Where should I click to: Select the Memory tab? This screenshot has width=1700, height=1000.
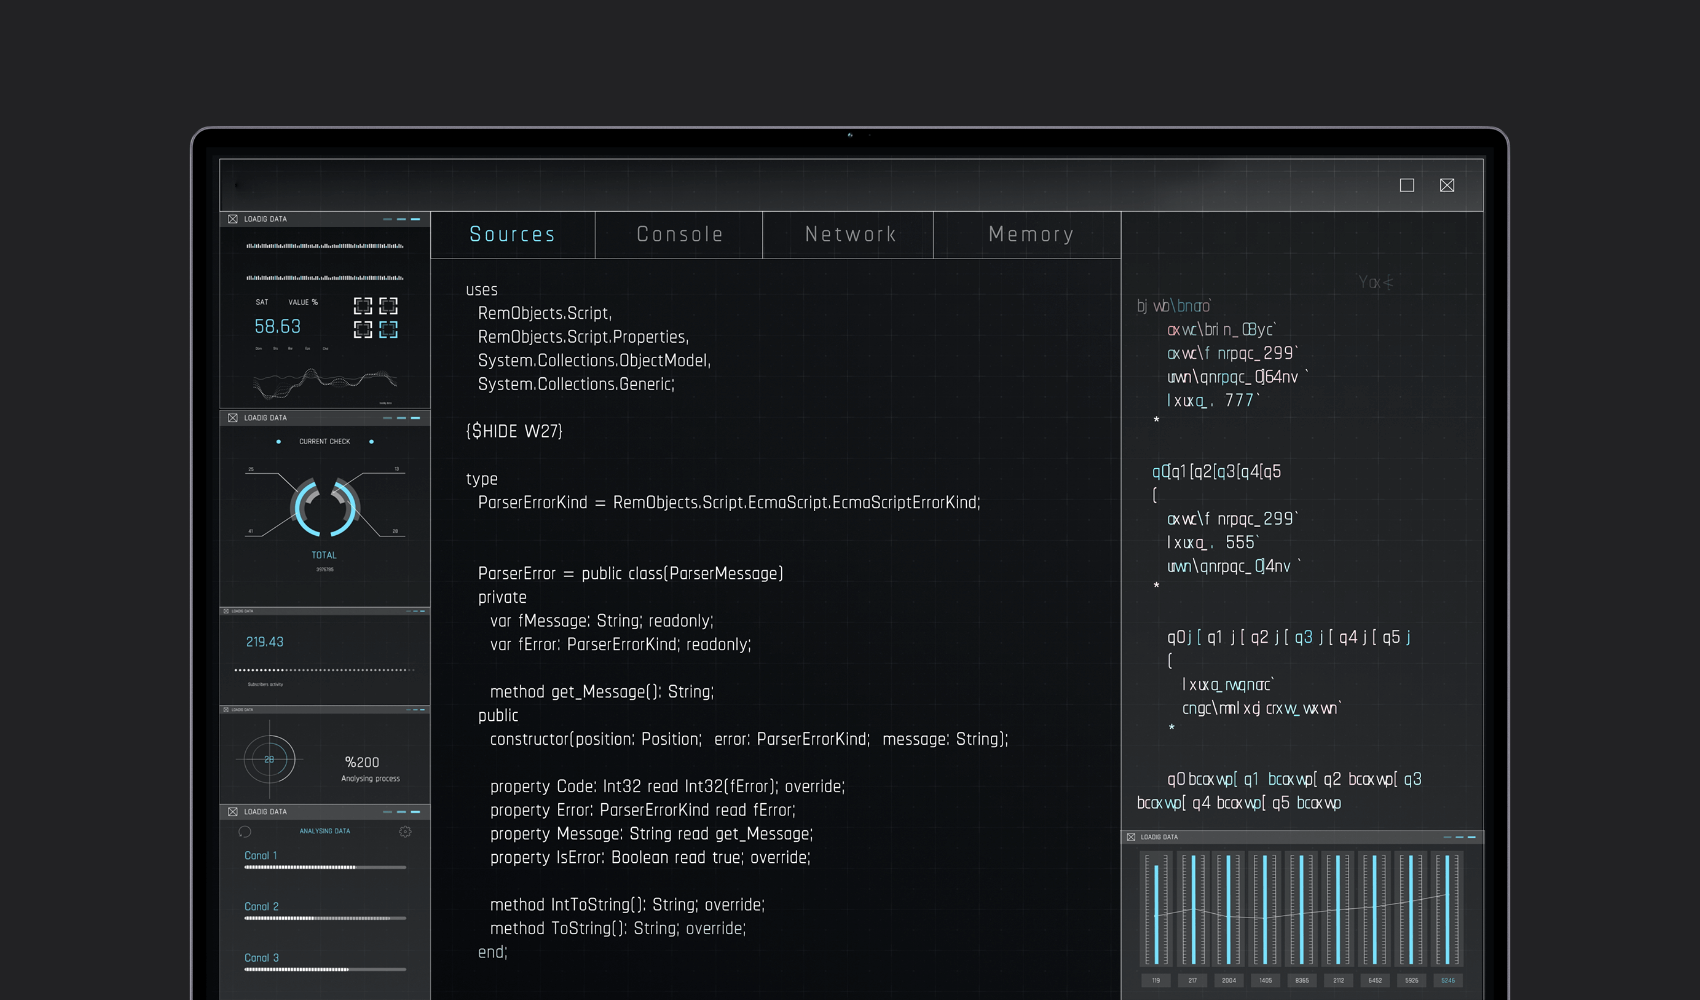pyautogui.click(x=1030, y=235)
